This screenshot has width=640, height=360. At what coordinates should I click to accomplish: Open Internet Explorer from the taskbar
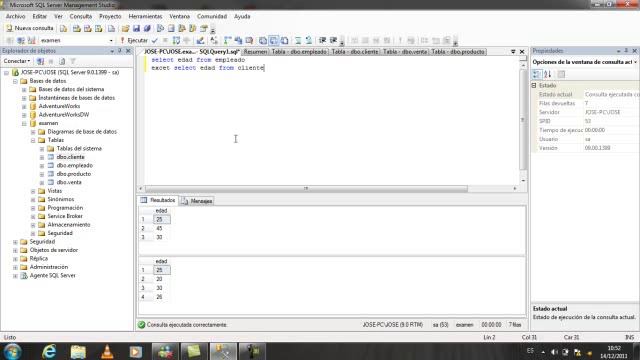pyautogui.click(x=49, y=351)
